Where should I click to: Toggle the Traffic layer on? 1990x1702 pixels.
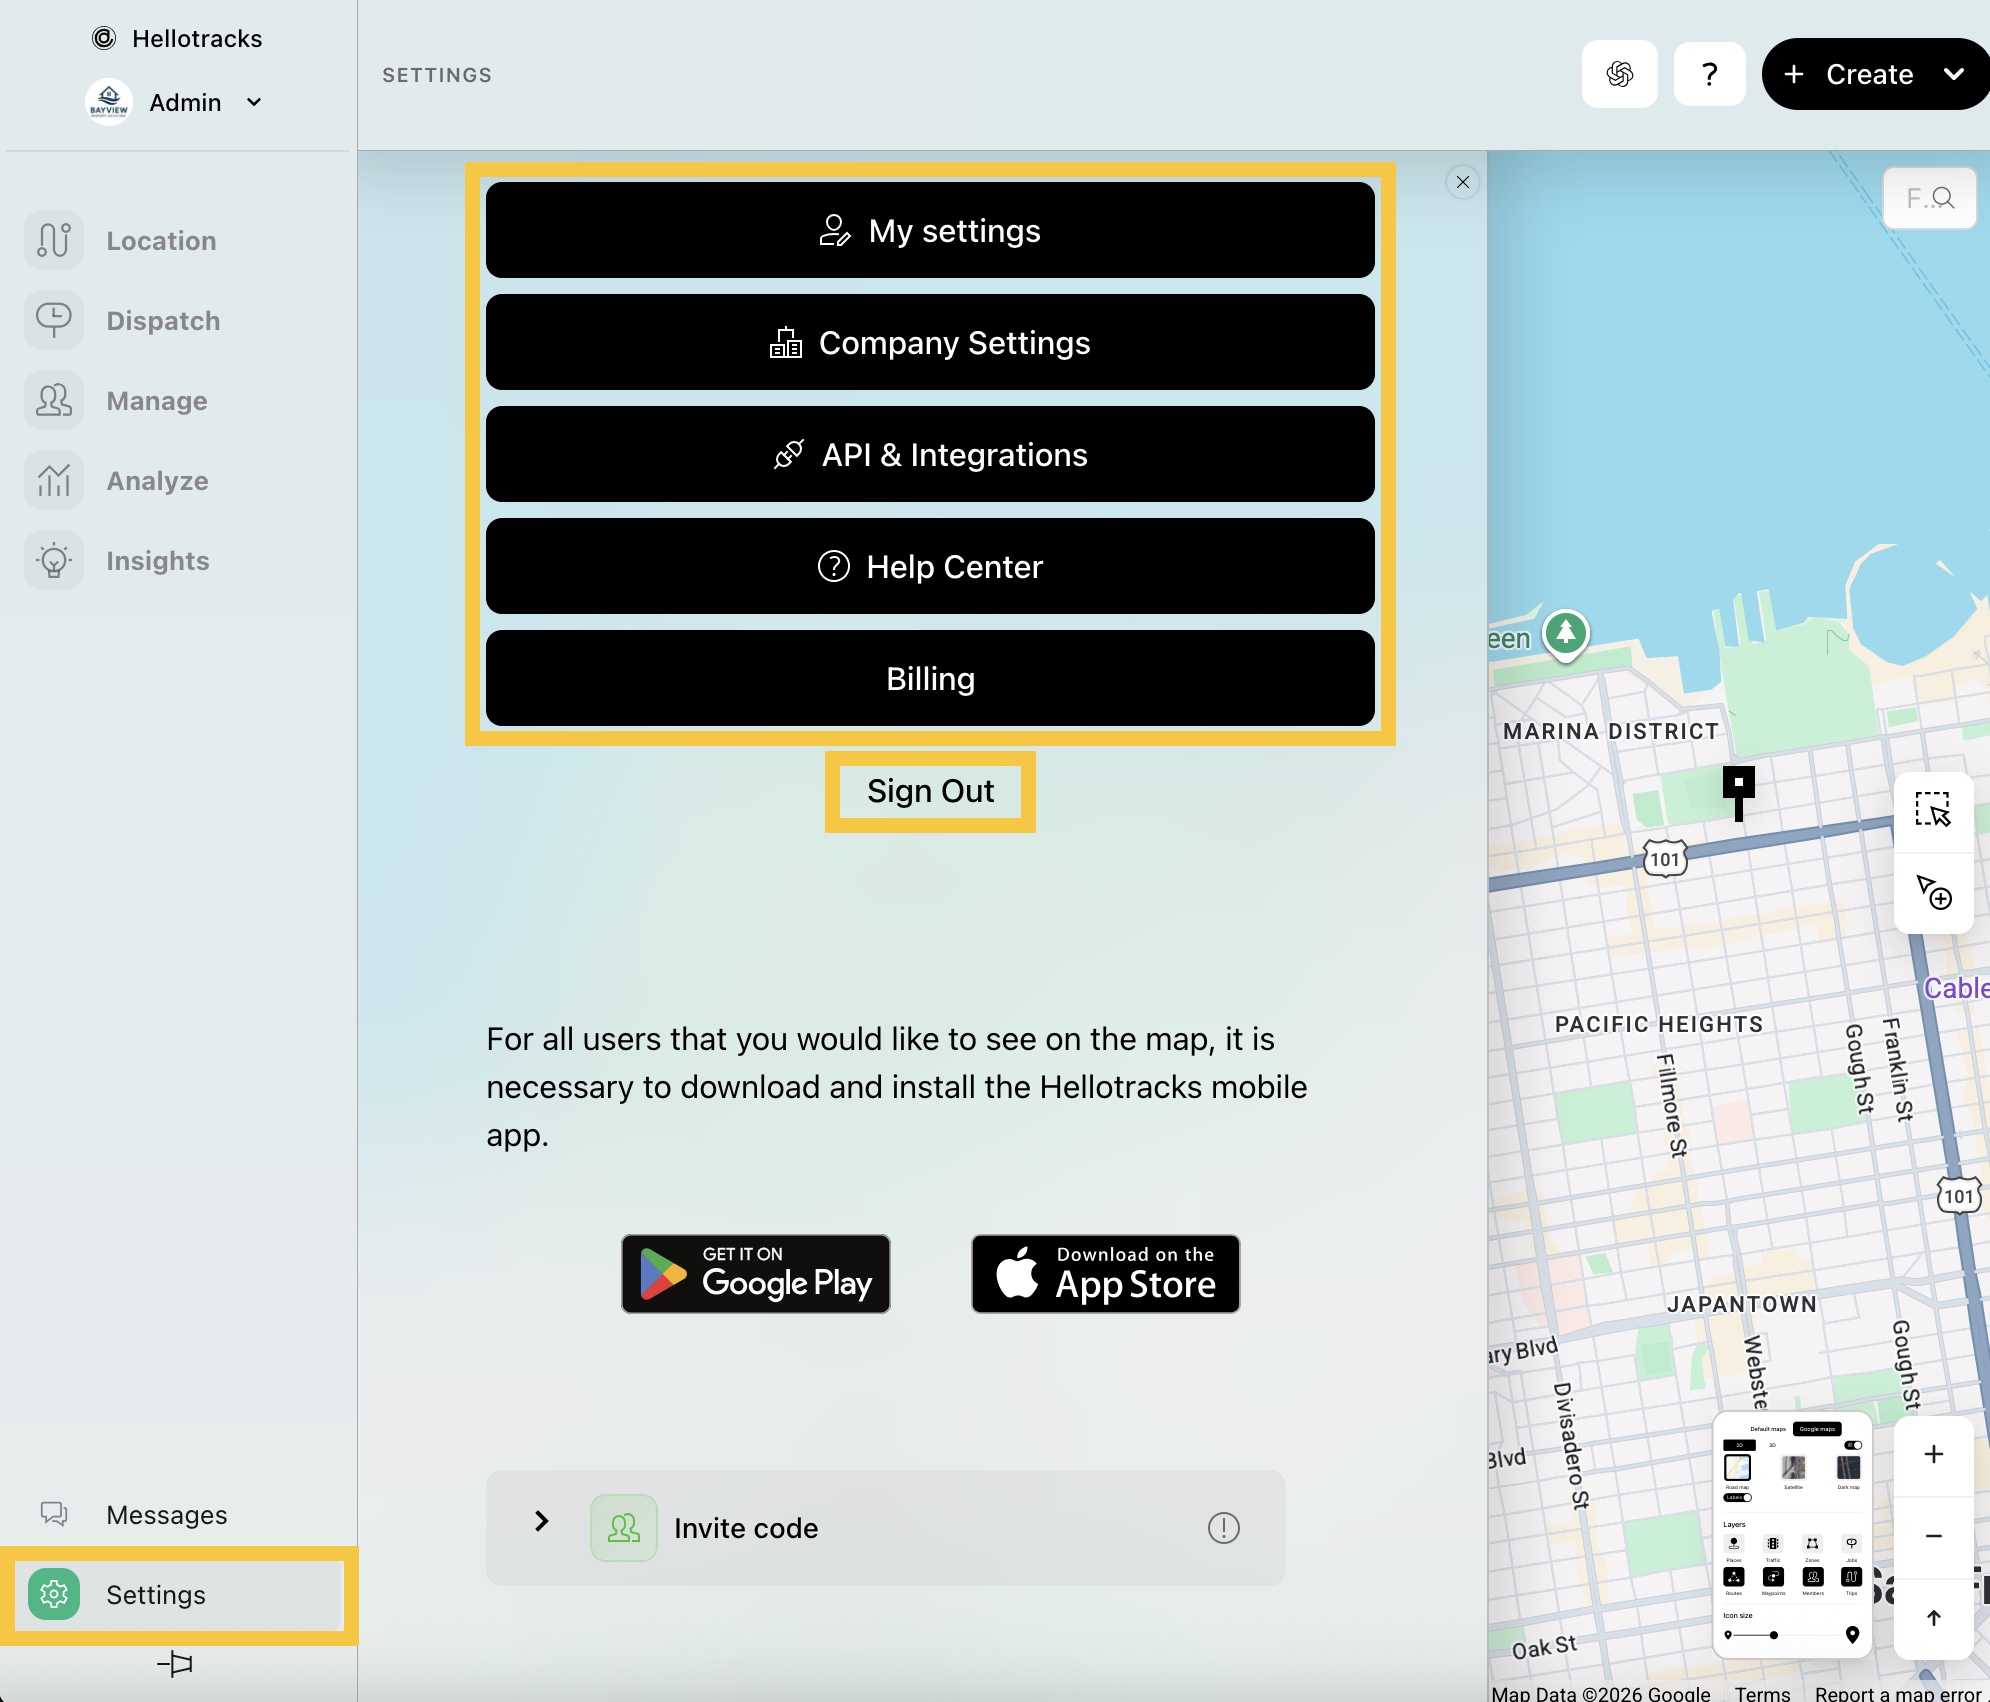pos(1772,1544)
